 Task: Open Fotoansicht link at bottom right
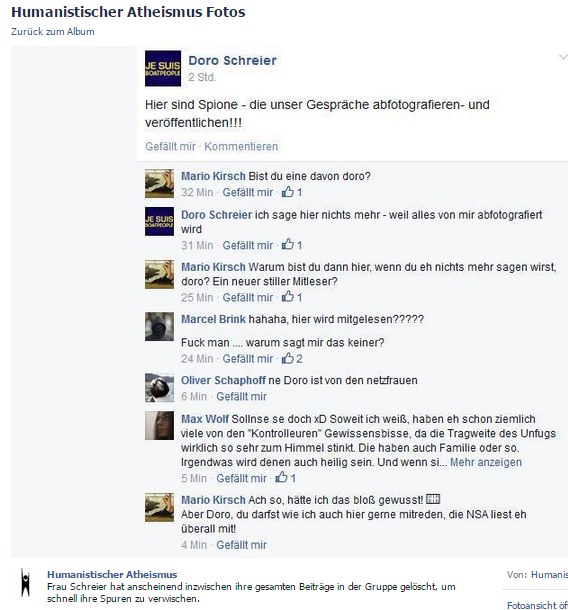pyautogui.click(x=537, y=605)
